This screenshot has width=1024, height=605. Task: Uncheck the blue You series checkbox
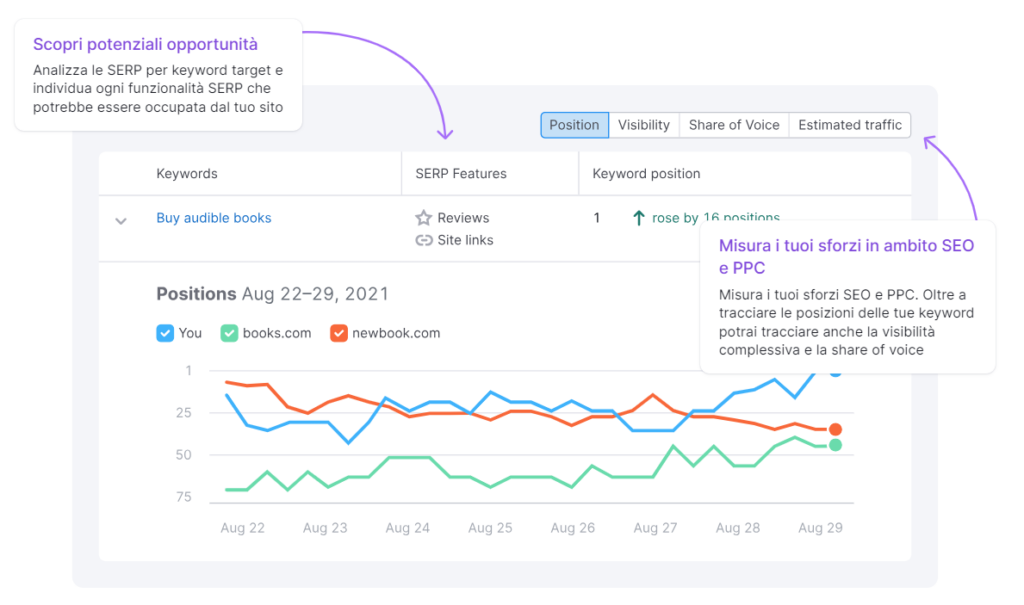coord(165,332)
